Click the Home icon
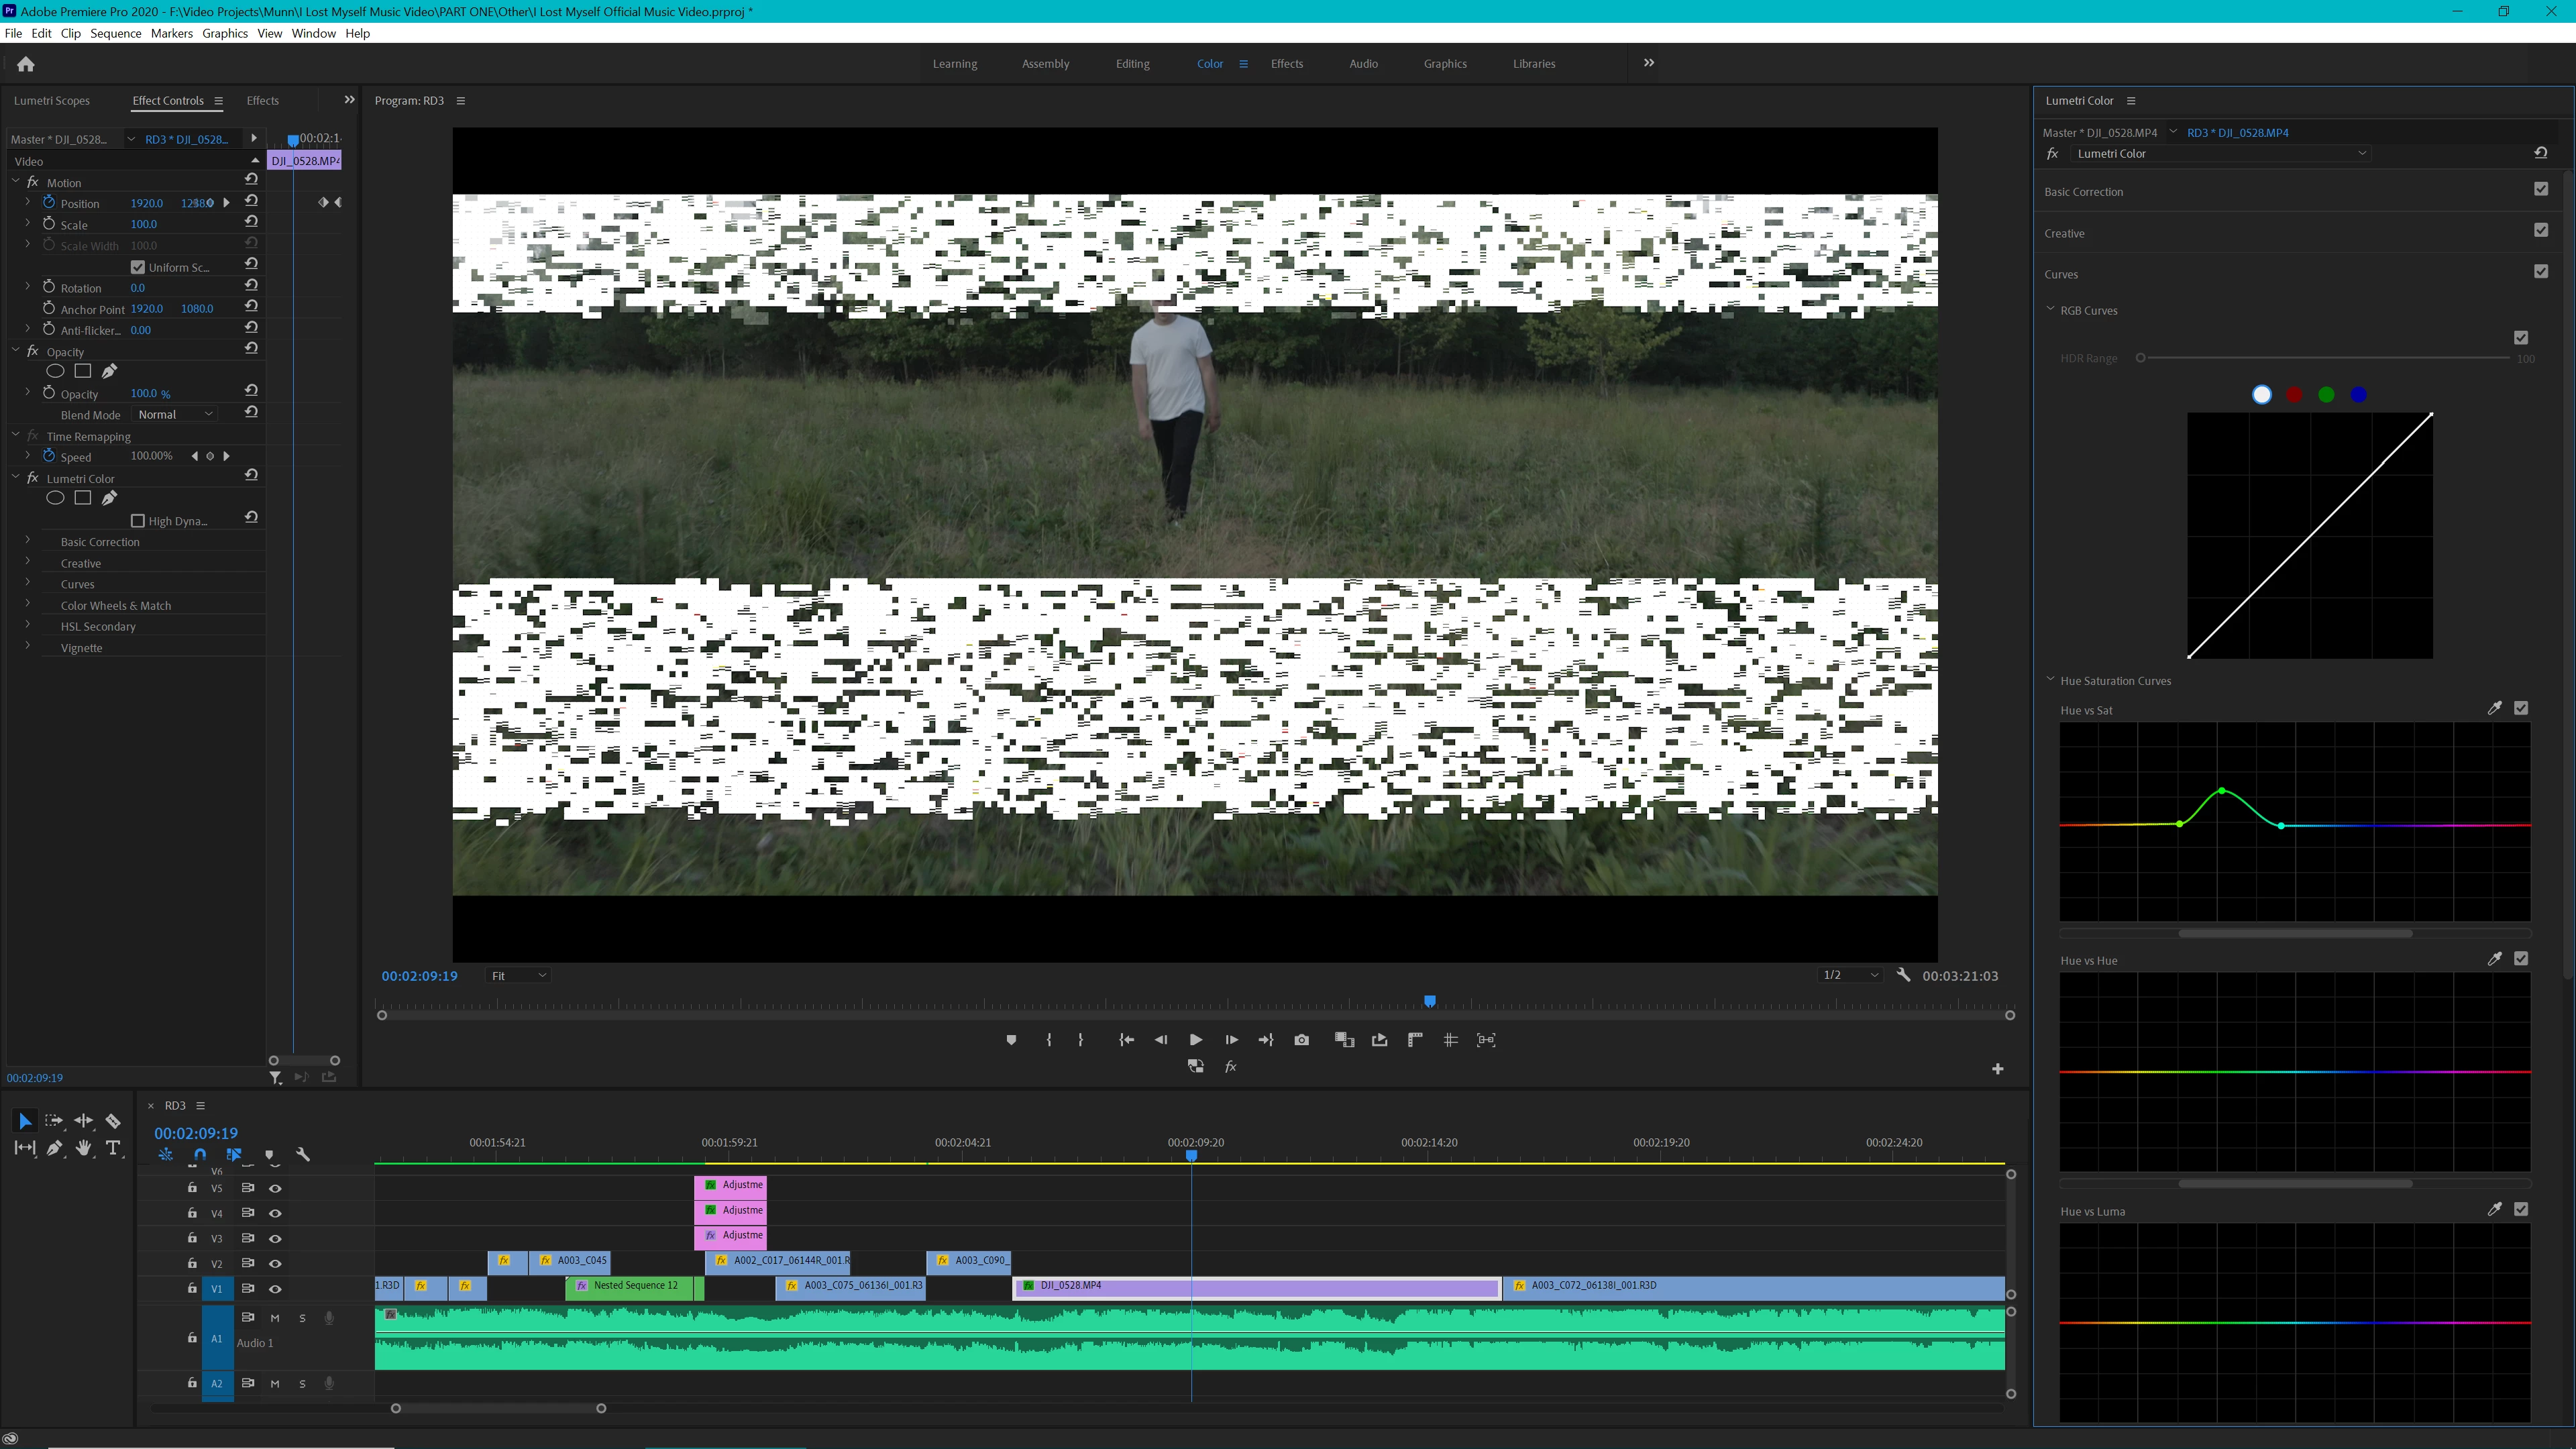This screenshot has width=2576, height=1449. click(26, 64)
